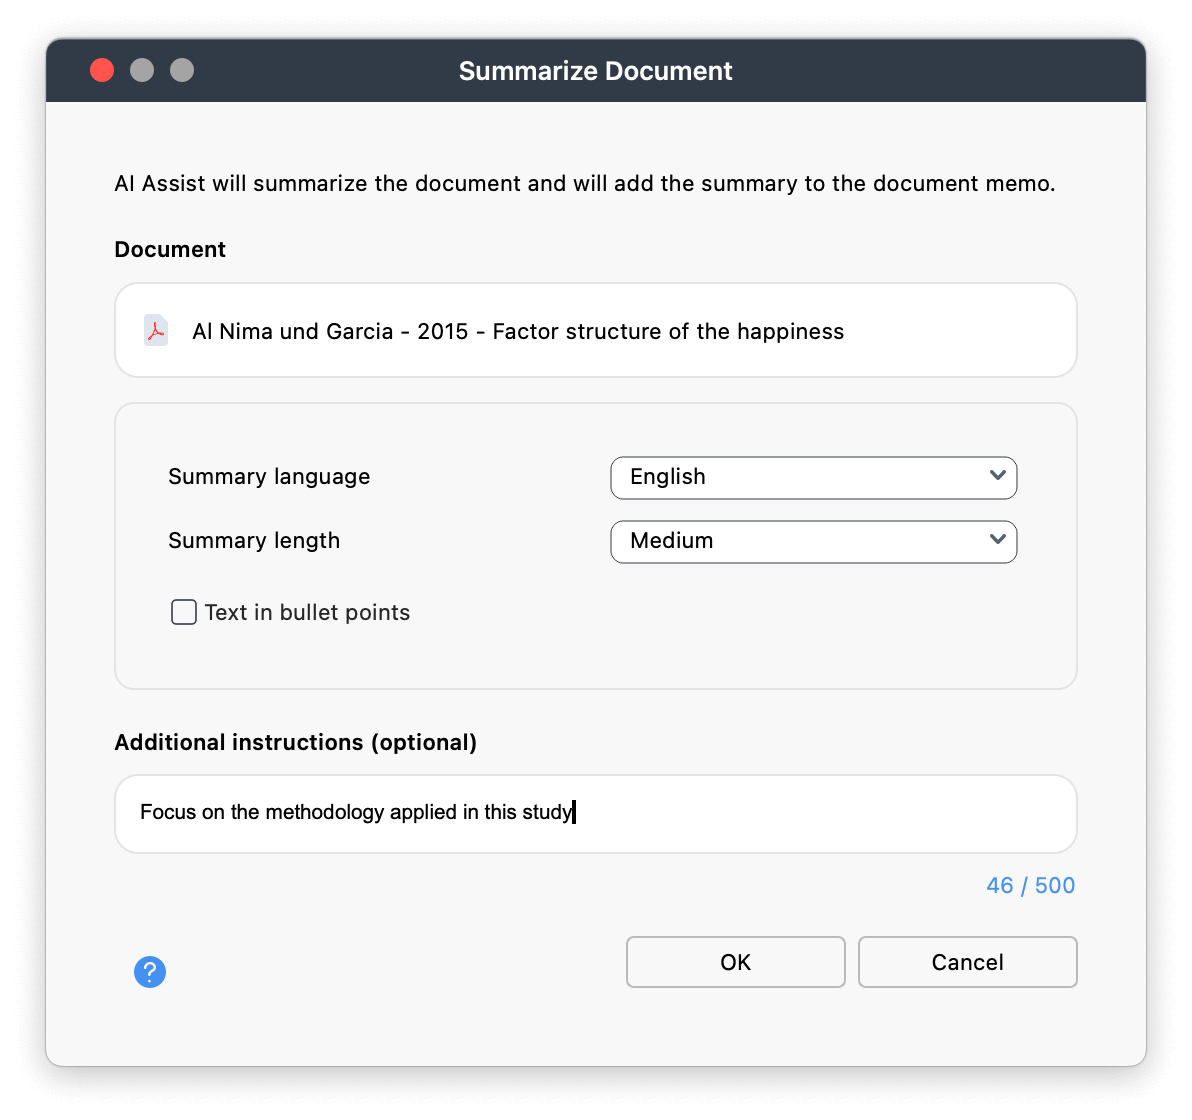
Task: Click the 'Text in bullet points' label
Action: coord(307,613)
